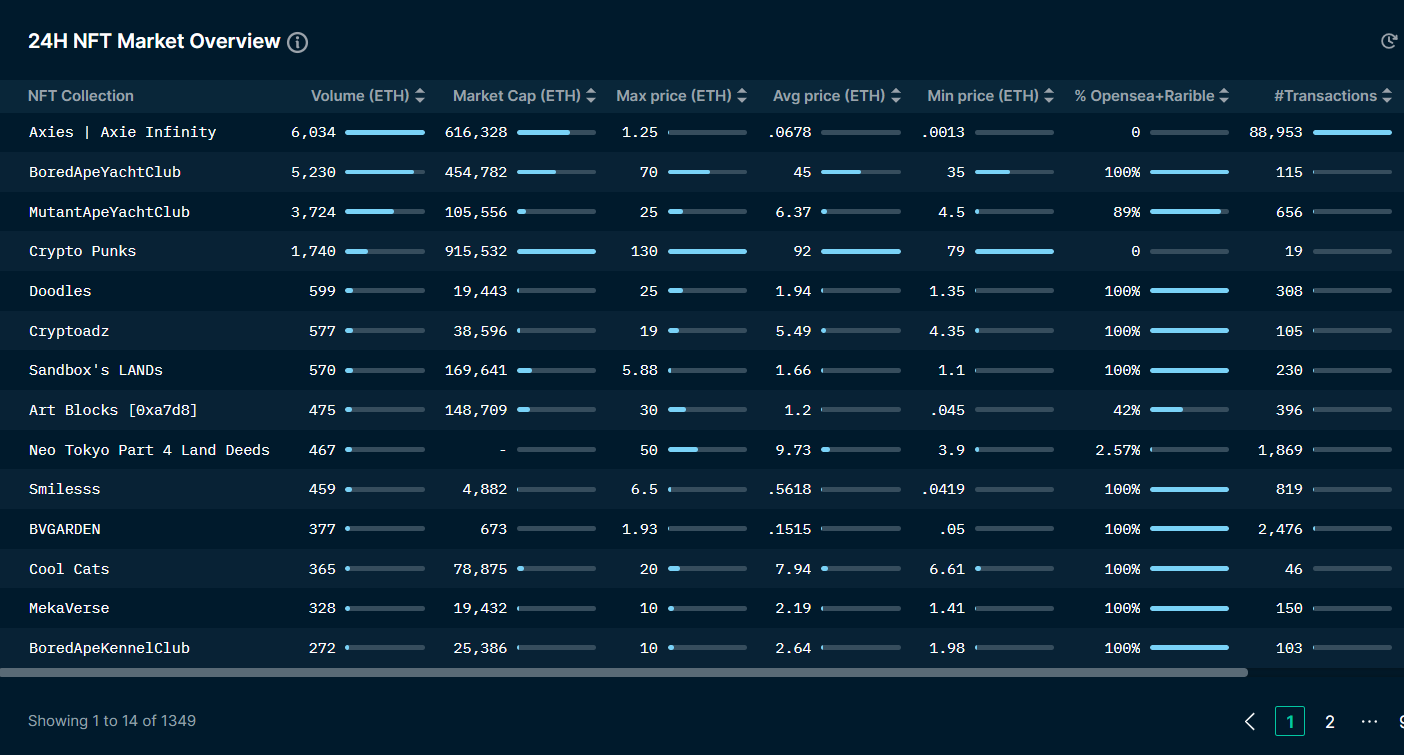Open pagination page 2
The height and width of the screenshot is (755, 1404).
(1330, 721)
